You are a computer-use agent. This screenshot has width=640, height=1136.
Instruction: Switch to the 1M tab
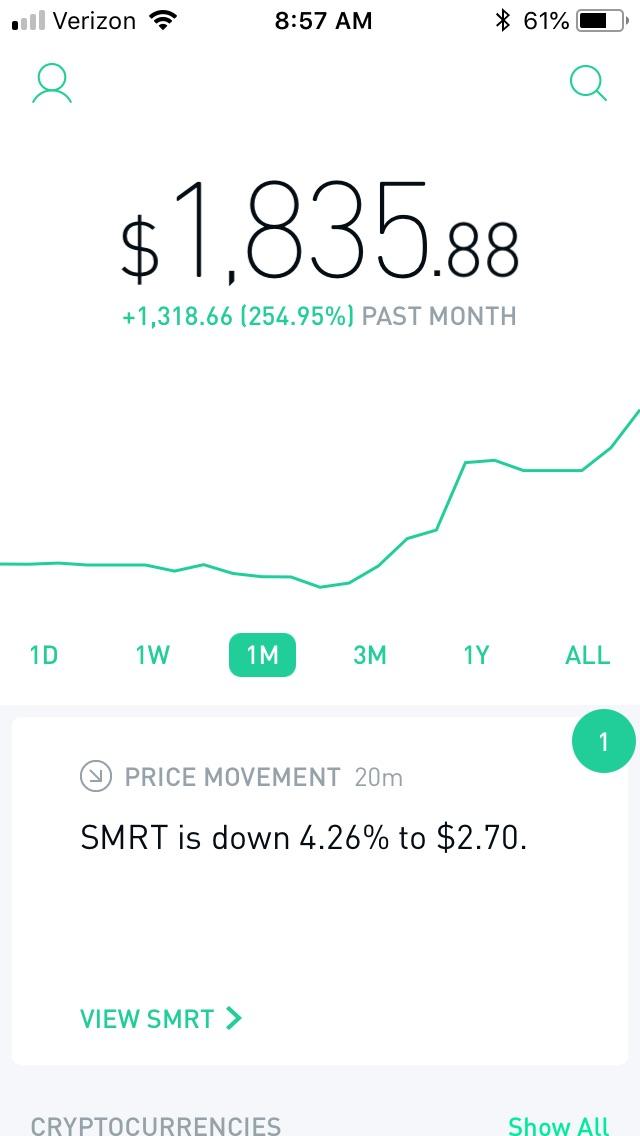point(262,655)
